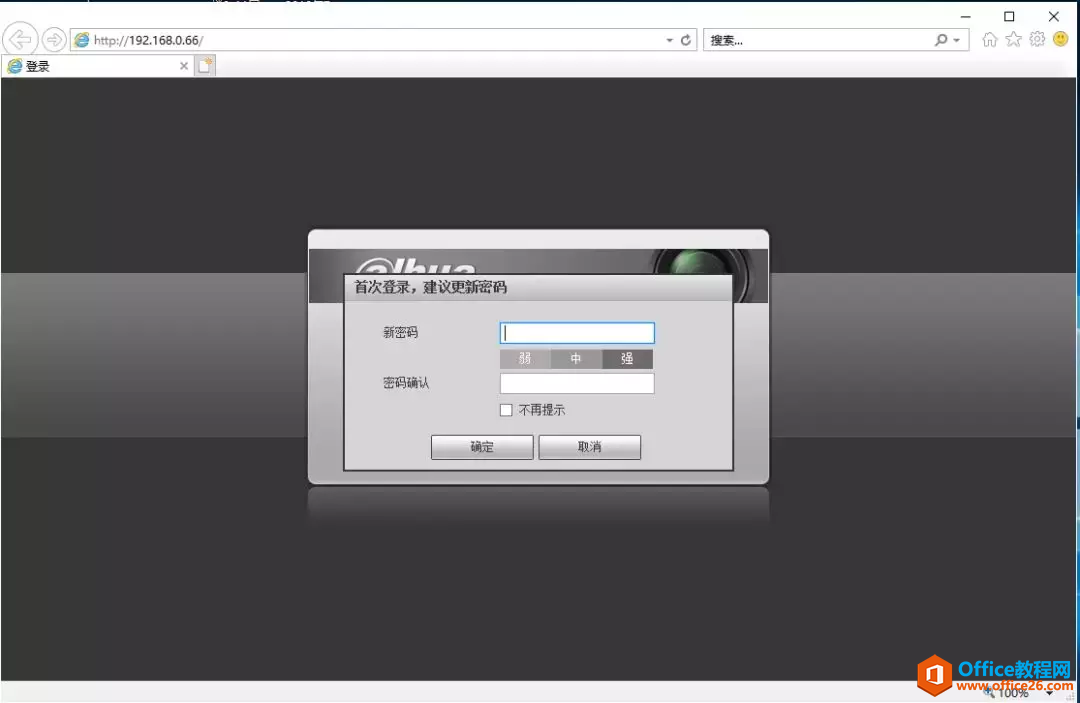Expand the search provider dropdown arrow
Viewport: 1080px width, 703px height.
(957, 40)
